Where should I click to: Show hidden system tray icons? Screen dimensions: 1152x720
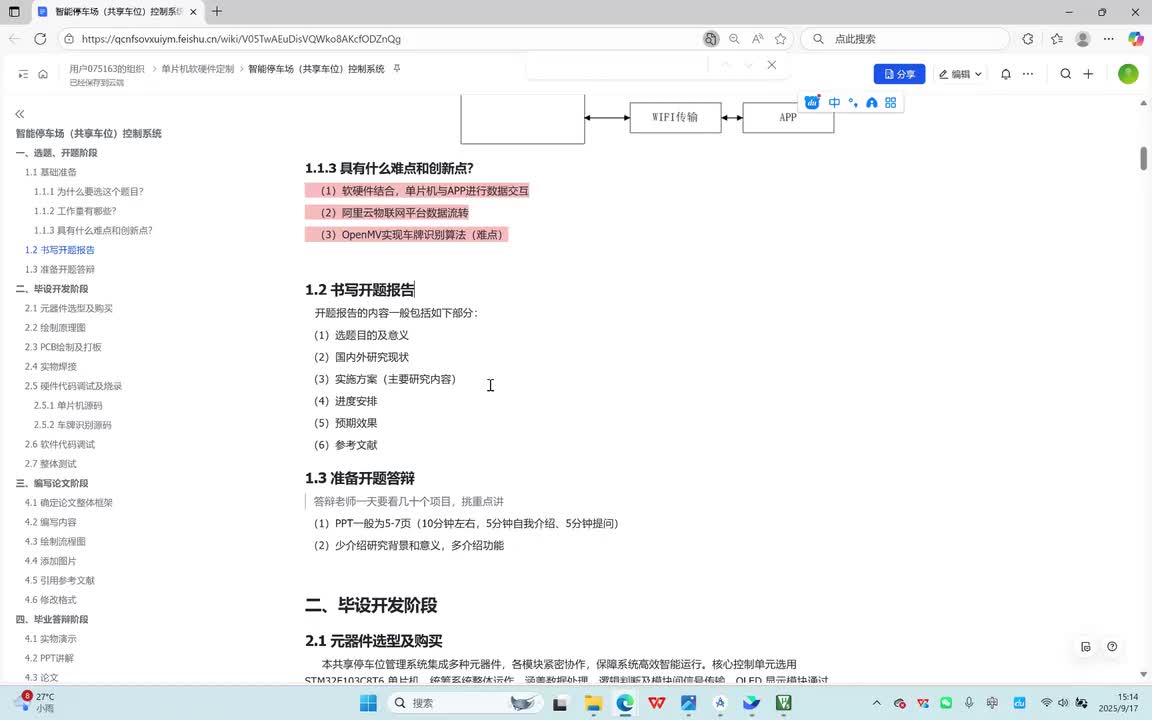click(x=876, y=703)
